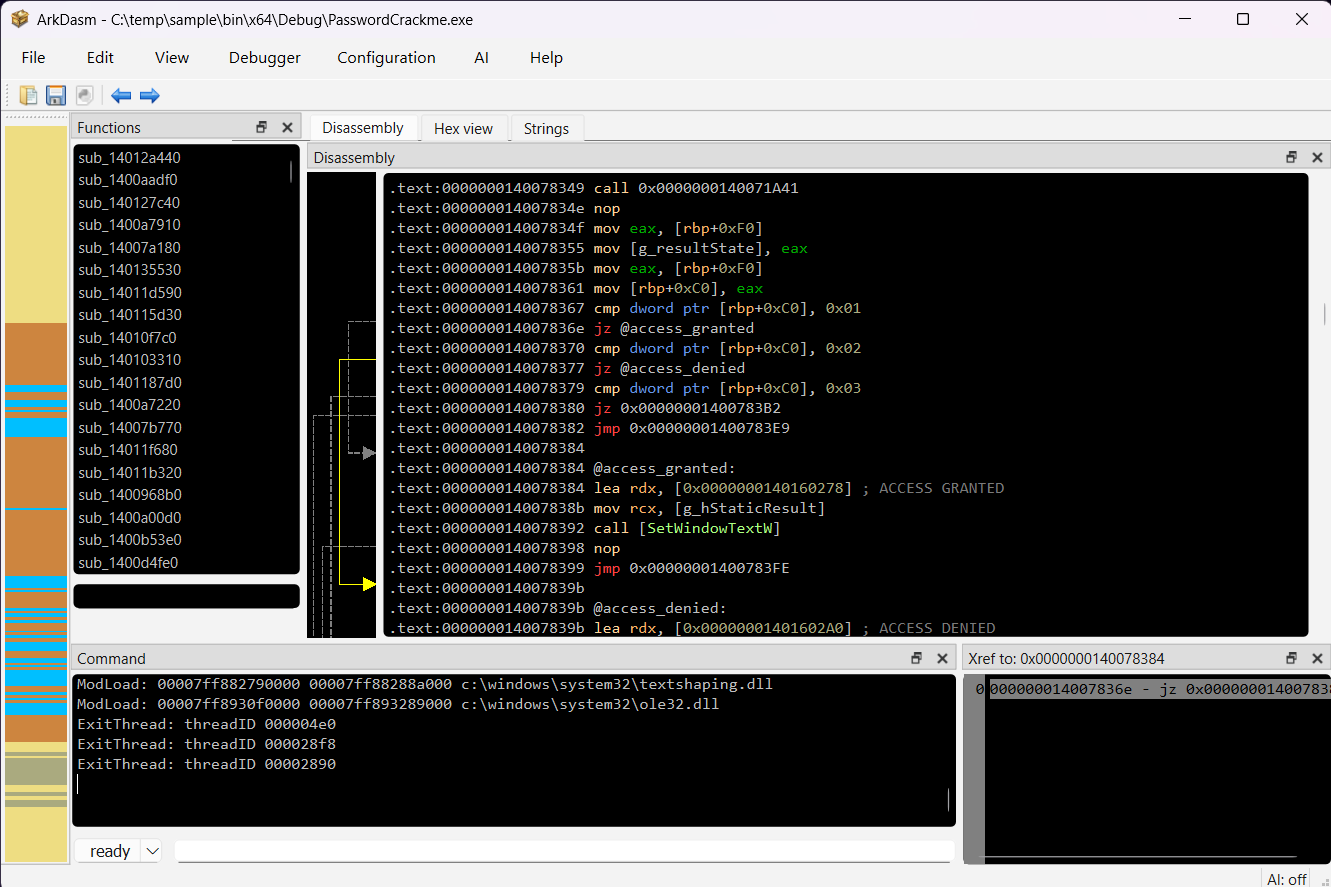
Task: Open the View menu
Action: tap(172, 57)
